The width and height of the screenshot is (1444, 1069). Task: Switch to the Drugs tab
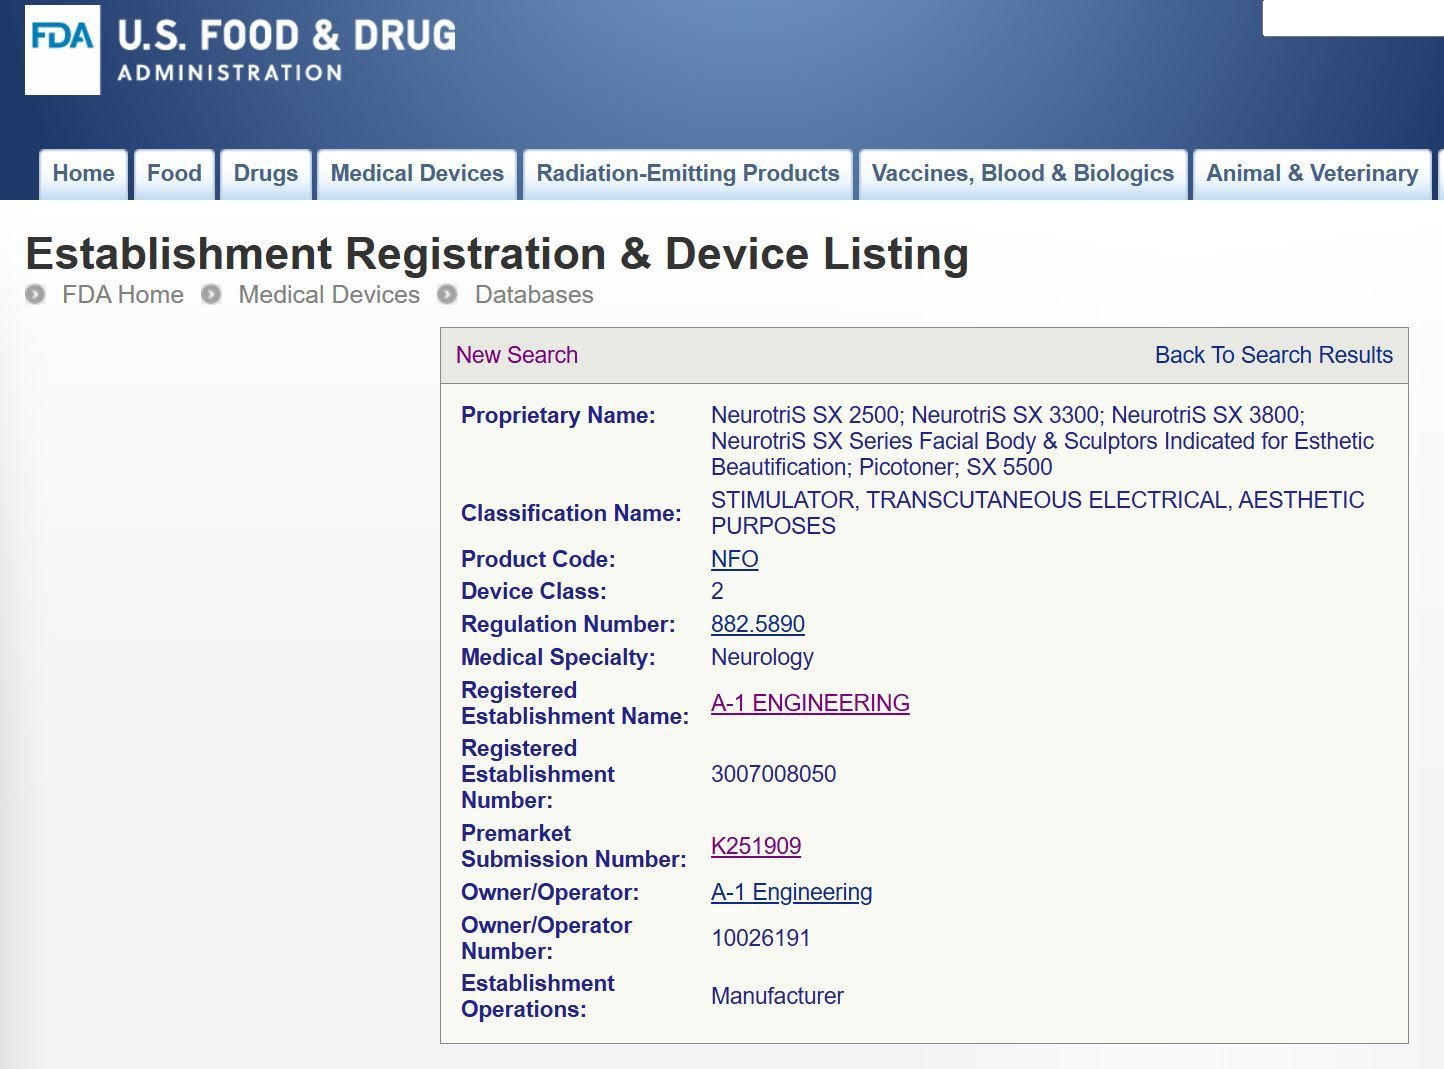point(266,174)
